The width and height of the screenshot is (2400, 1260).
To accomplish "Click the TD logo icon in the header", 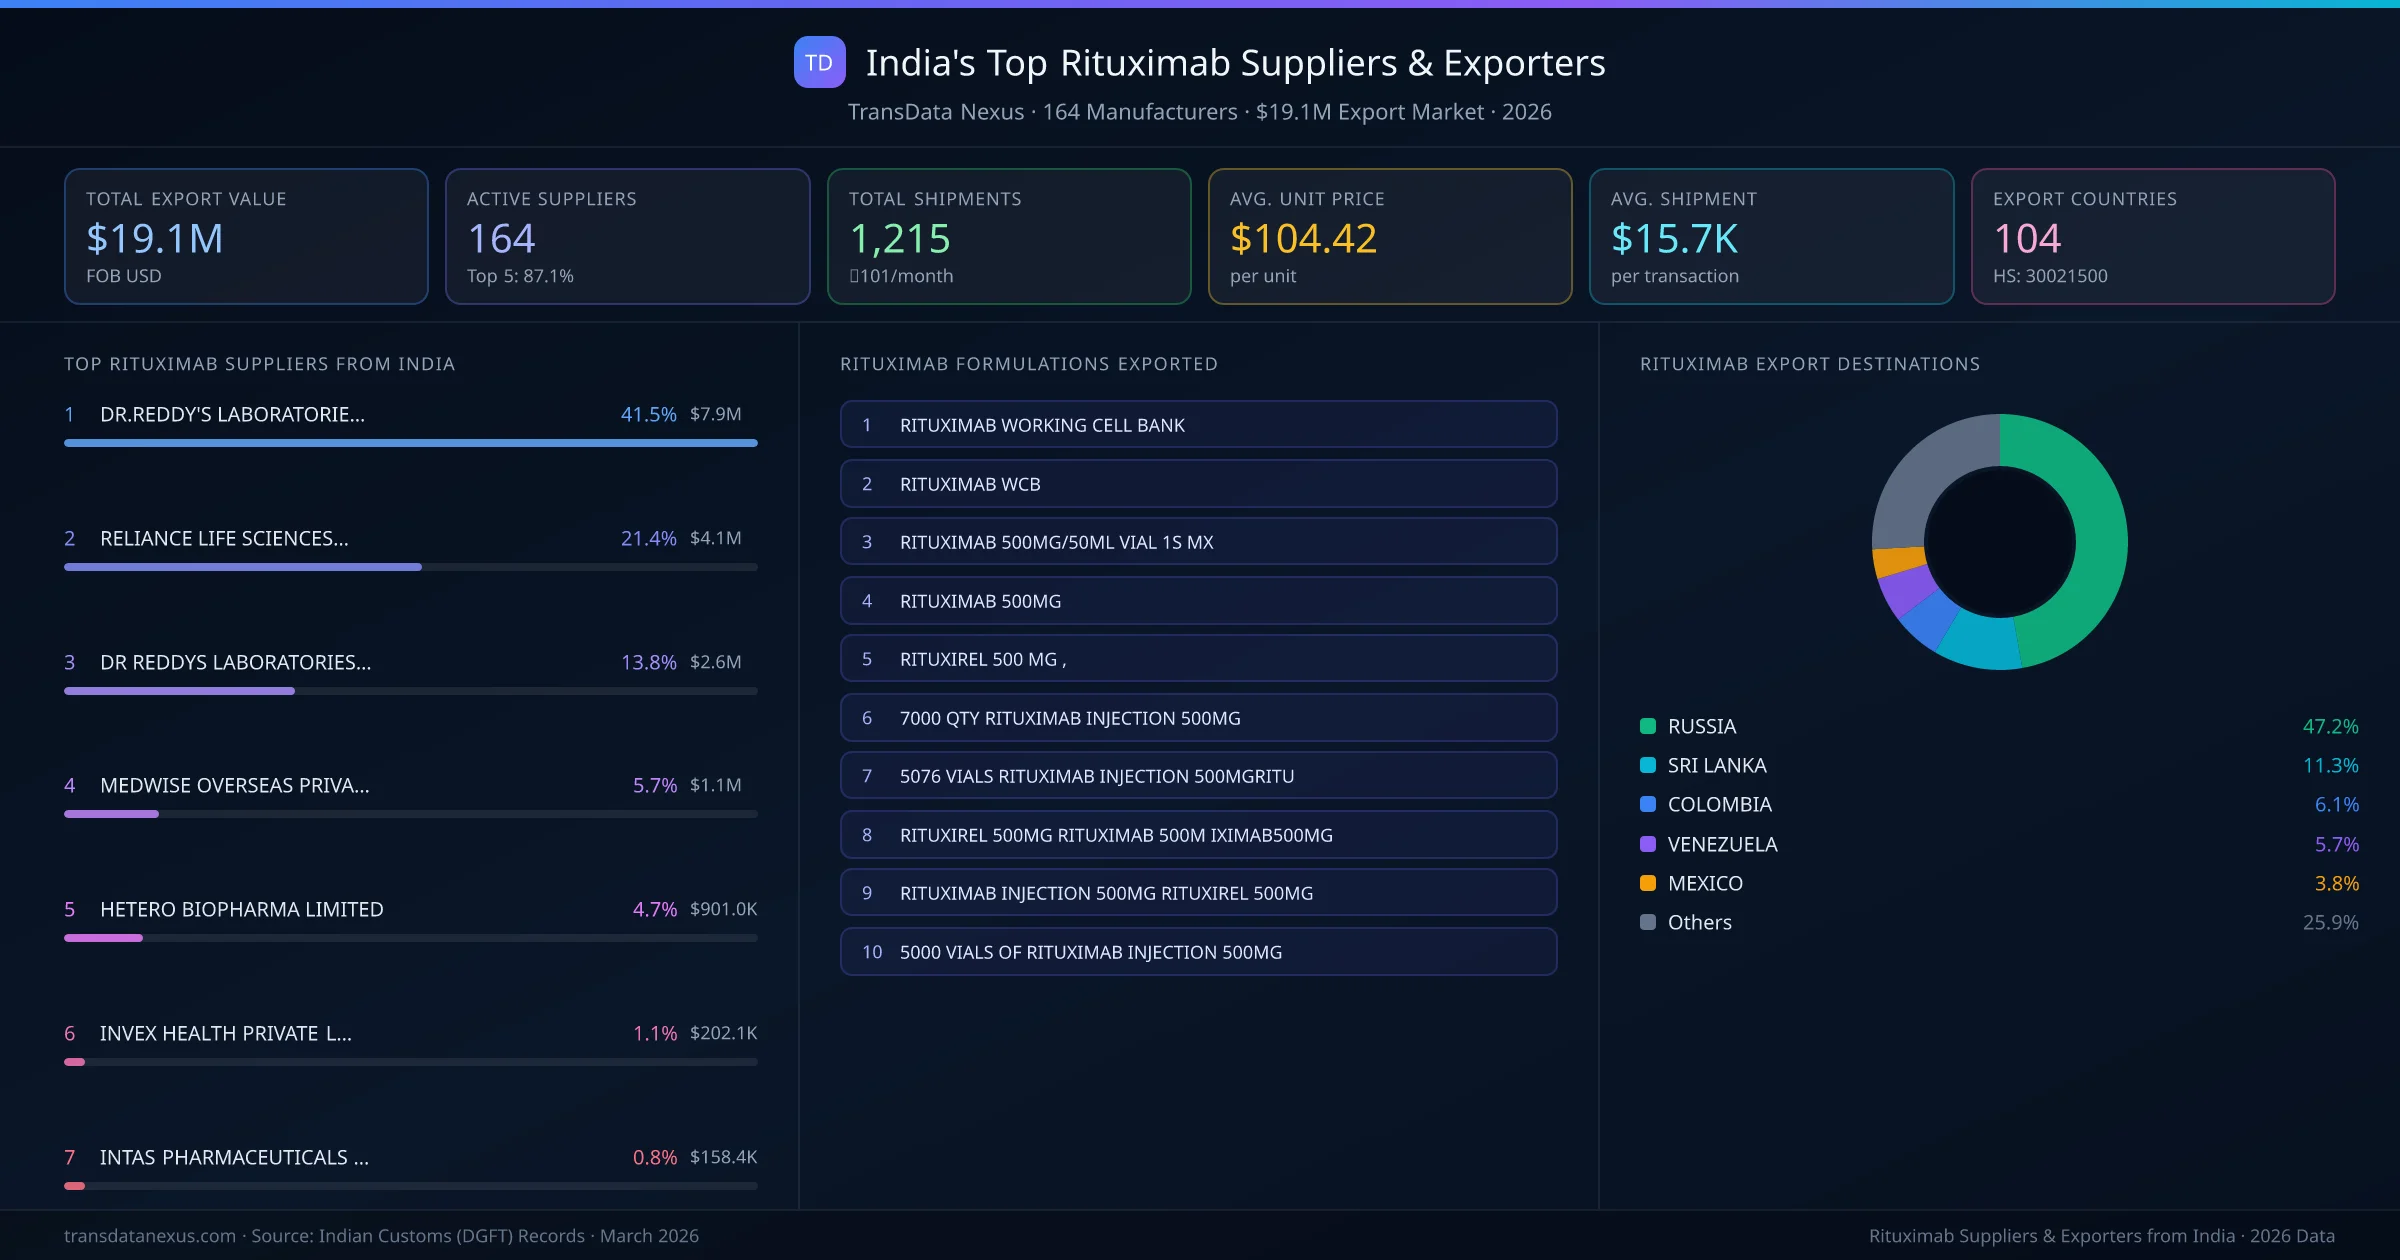I will 819,63.
